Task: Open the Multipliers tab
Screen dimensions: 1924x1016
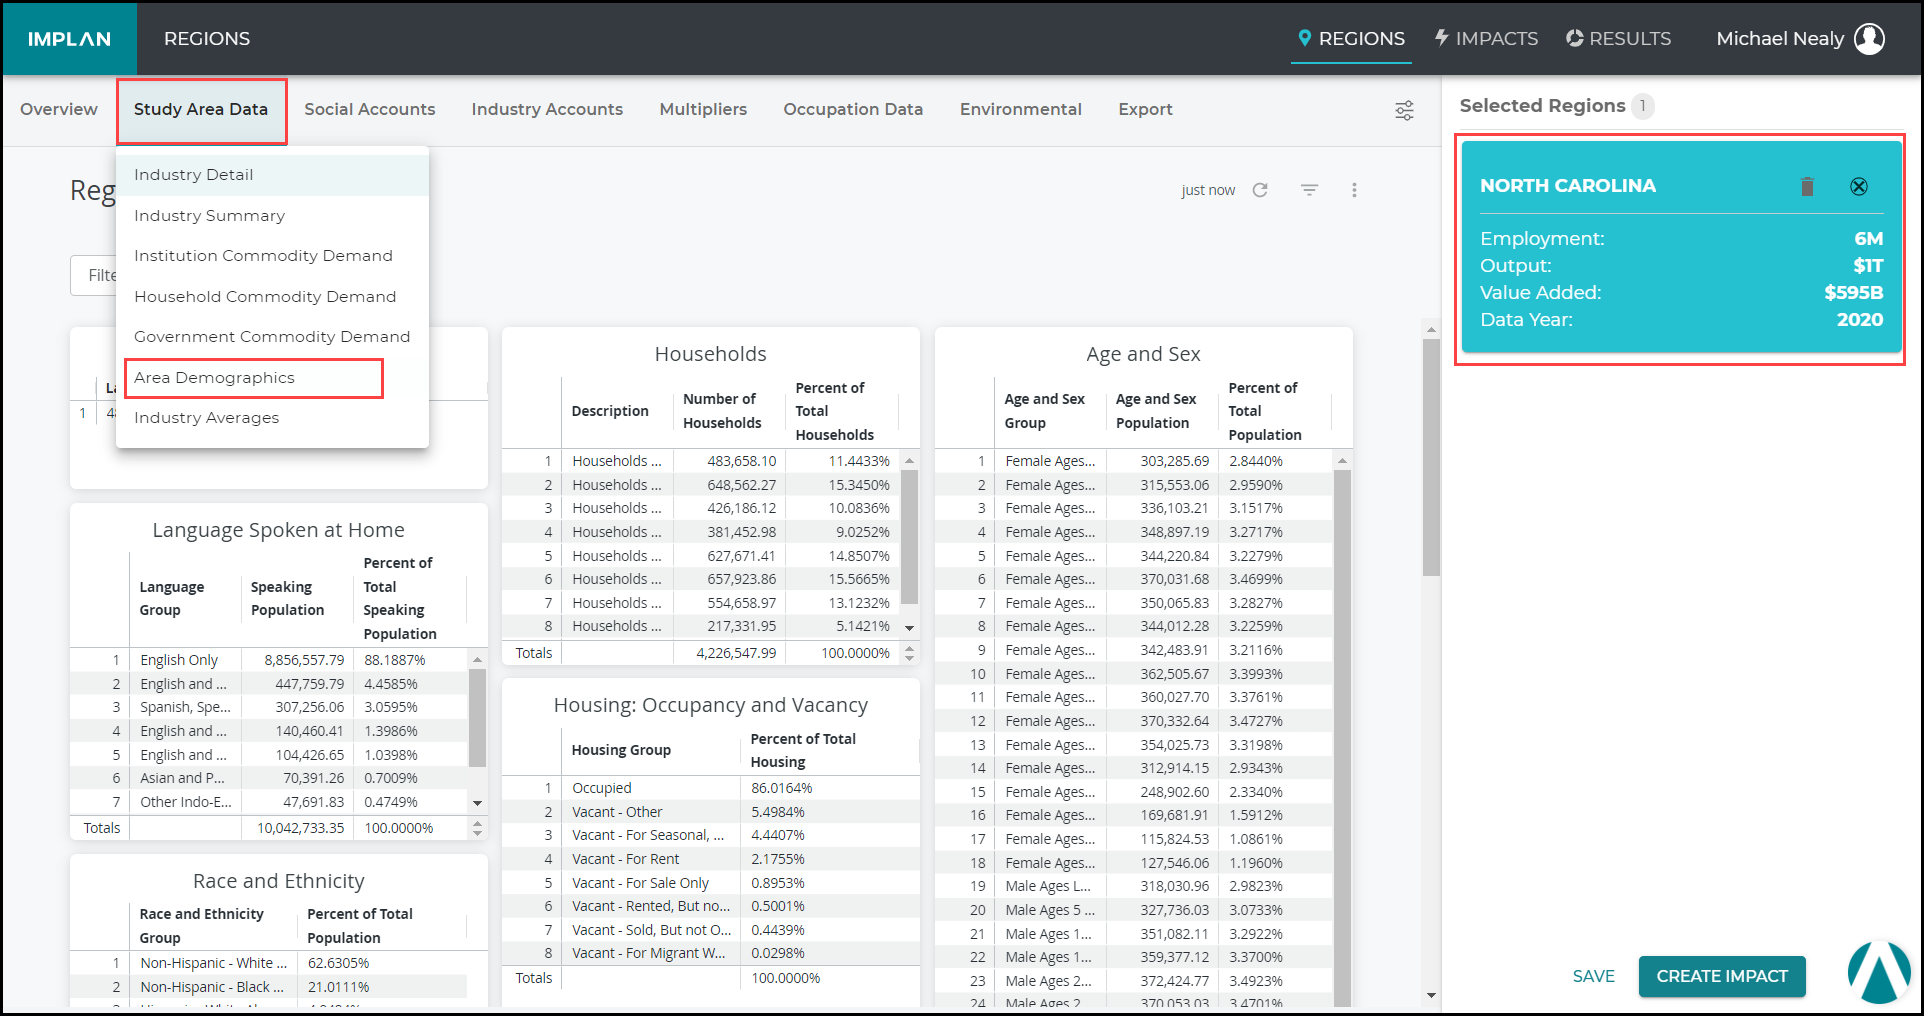Action: (x=703, y=109)
